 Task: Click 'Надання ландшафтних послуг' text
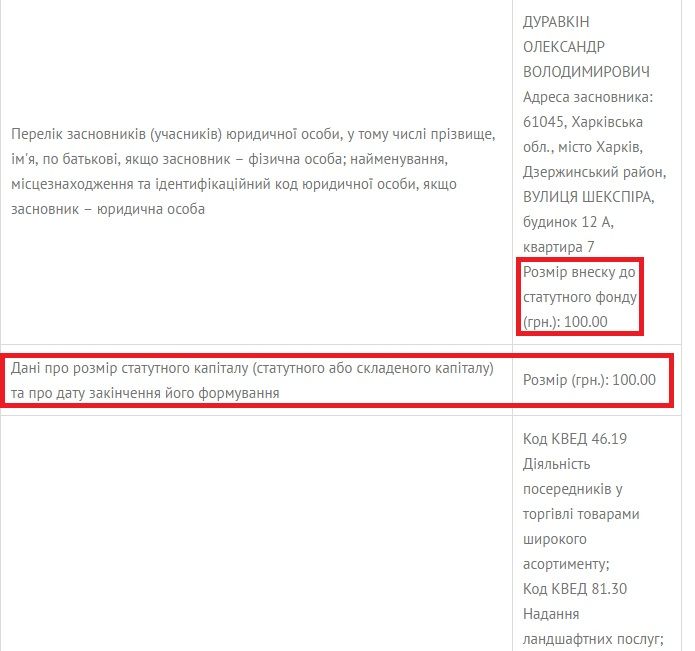click(593, 626)
